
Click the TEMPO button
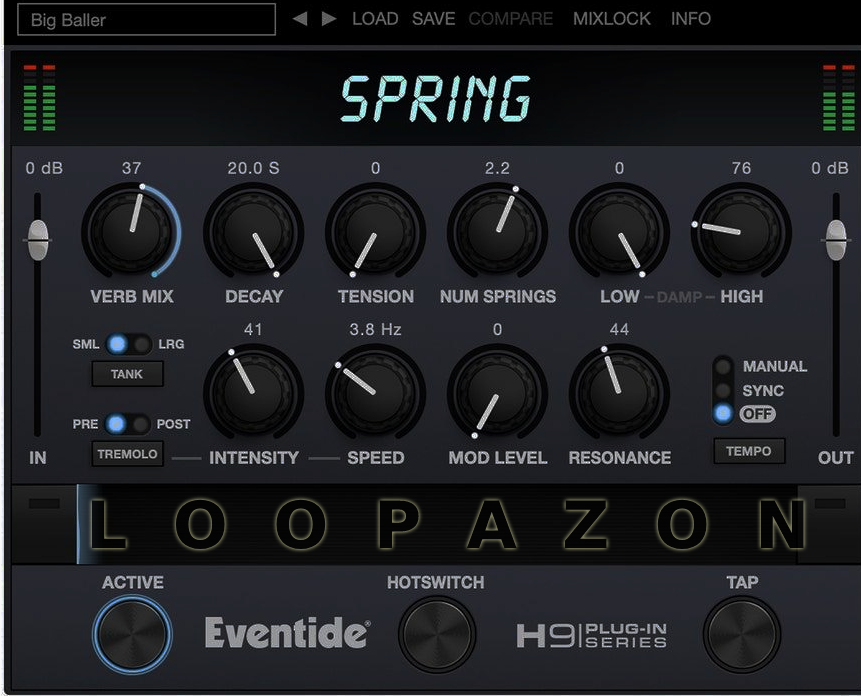(x=749, y=451)
